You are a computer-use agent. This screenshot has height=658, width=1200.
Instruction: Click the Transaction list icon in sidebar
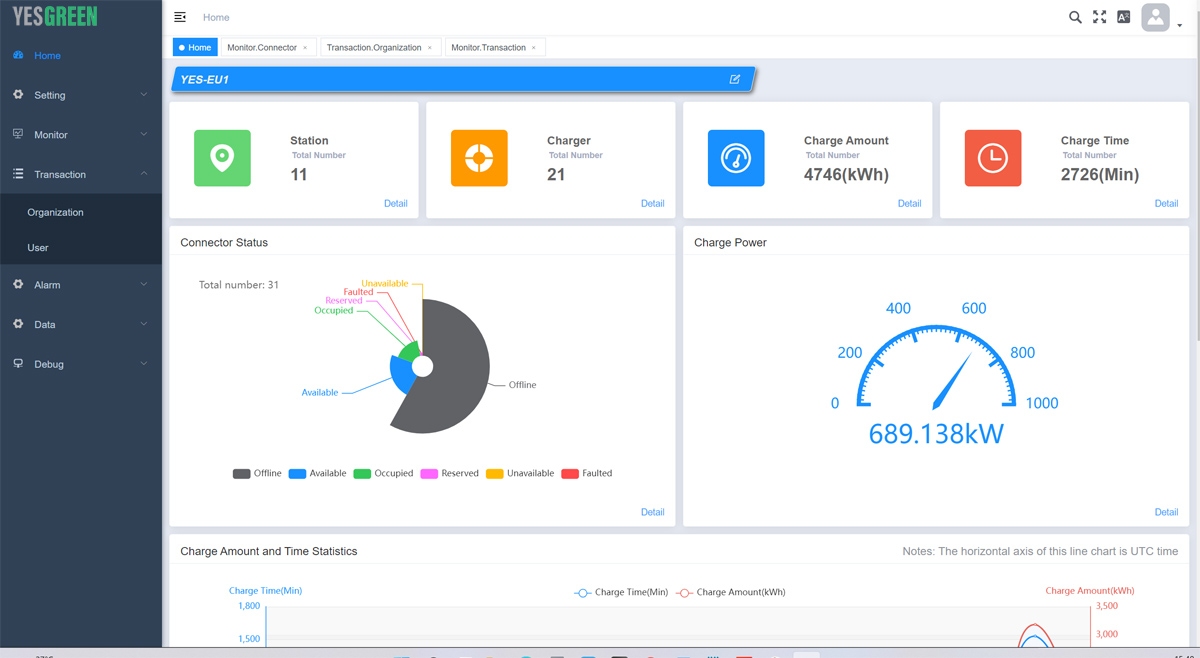click(x=18, y=174)
